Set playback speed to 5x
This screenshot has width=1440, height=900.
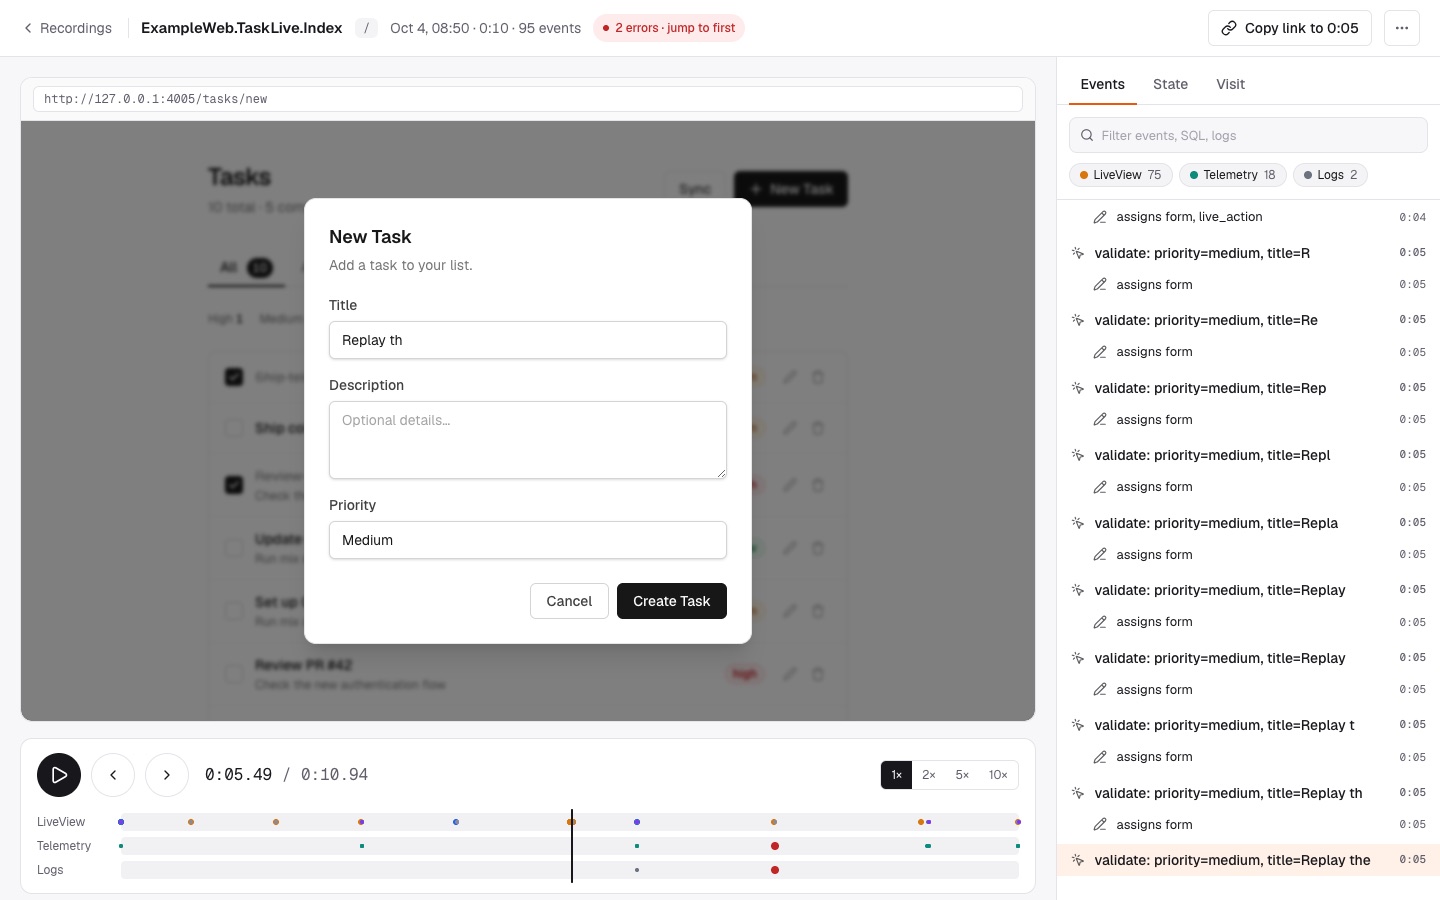[x=962, y=775]
